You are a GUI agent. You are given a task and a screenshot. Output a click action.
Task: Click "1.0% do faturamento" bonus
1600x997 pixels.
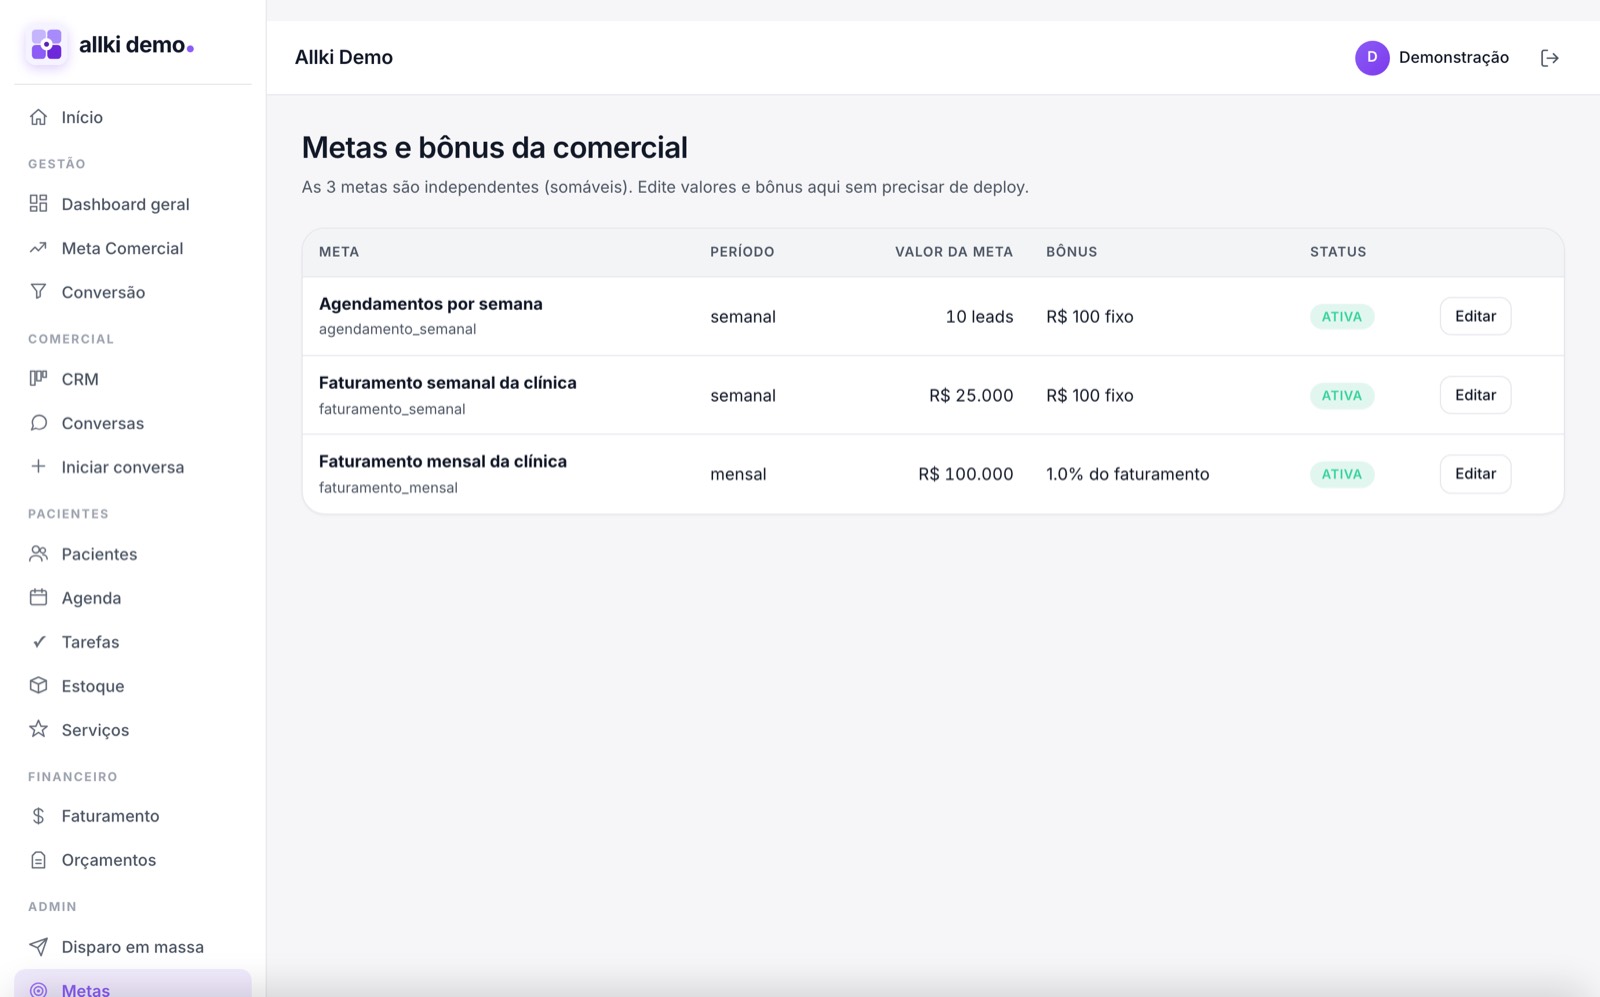(1127, 474)
